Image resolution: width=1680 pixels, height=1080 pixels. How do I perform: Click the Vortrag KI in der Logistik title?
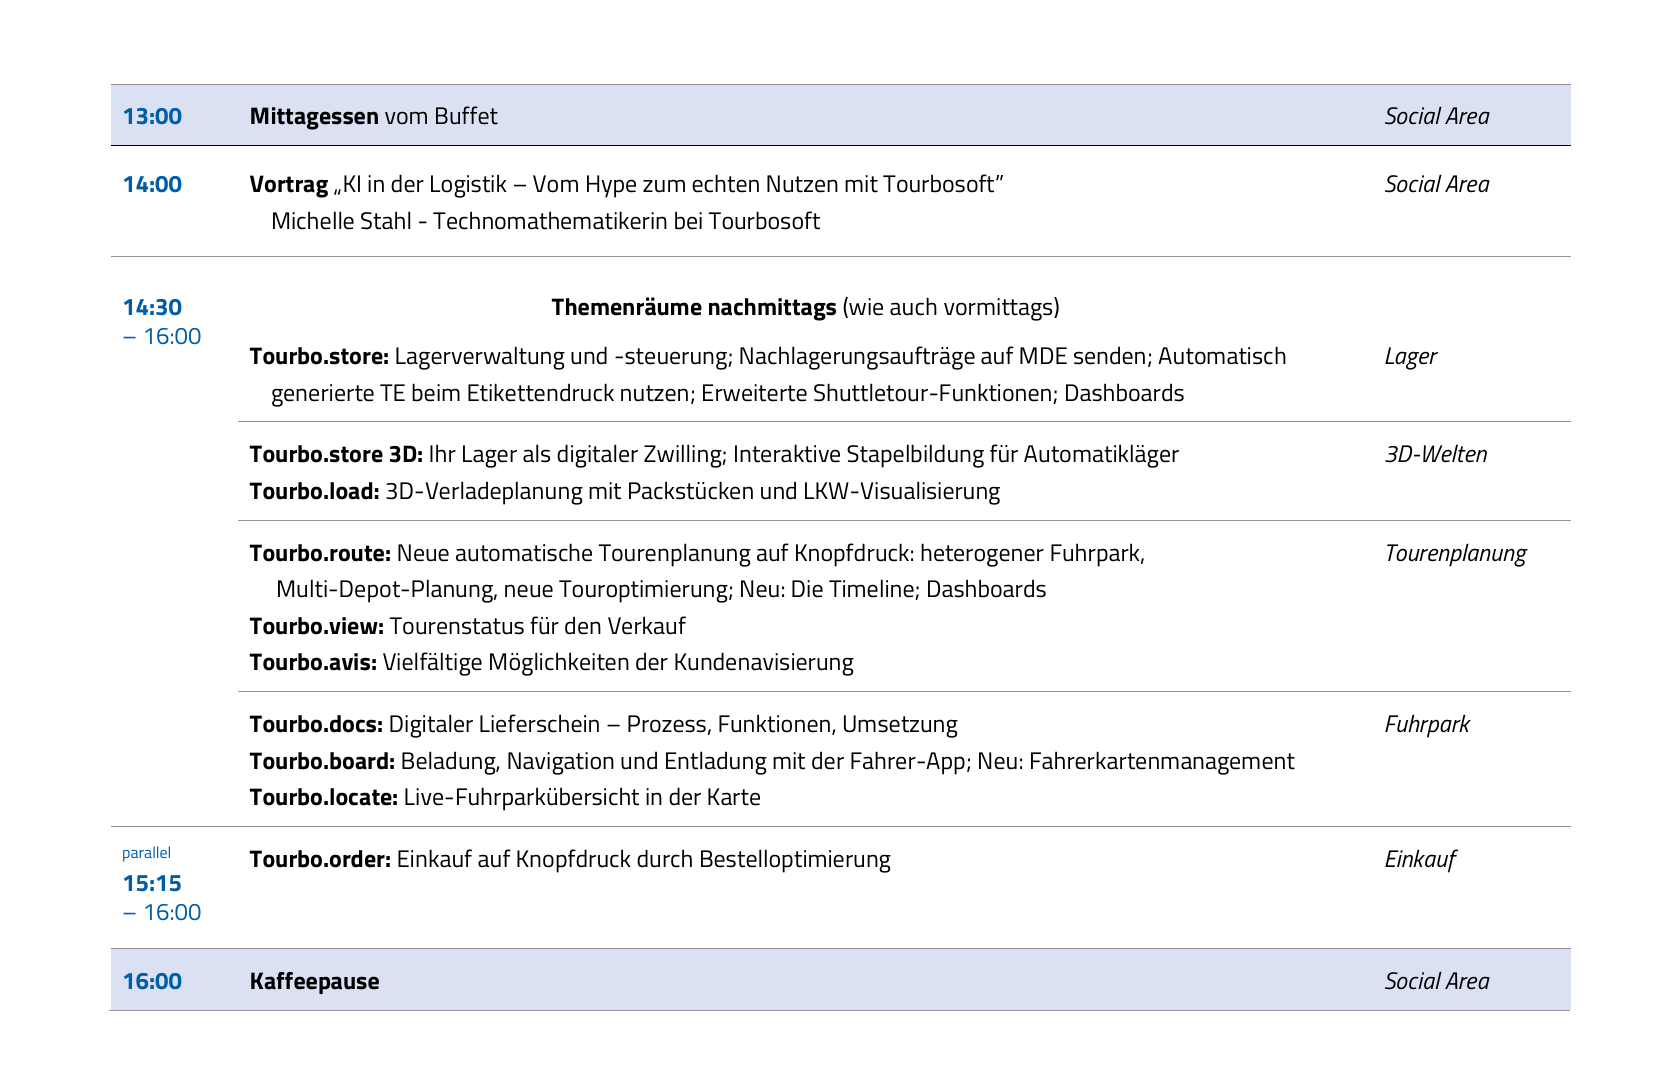point(626,184)
